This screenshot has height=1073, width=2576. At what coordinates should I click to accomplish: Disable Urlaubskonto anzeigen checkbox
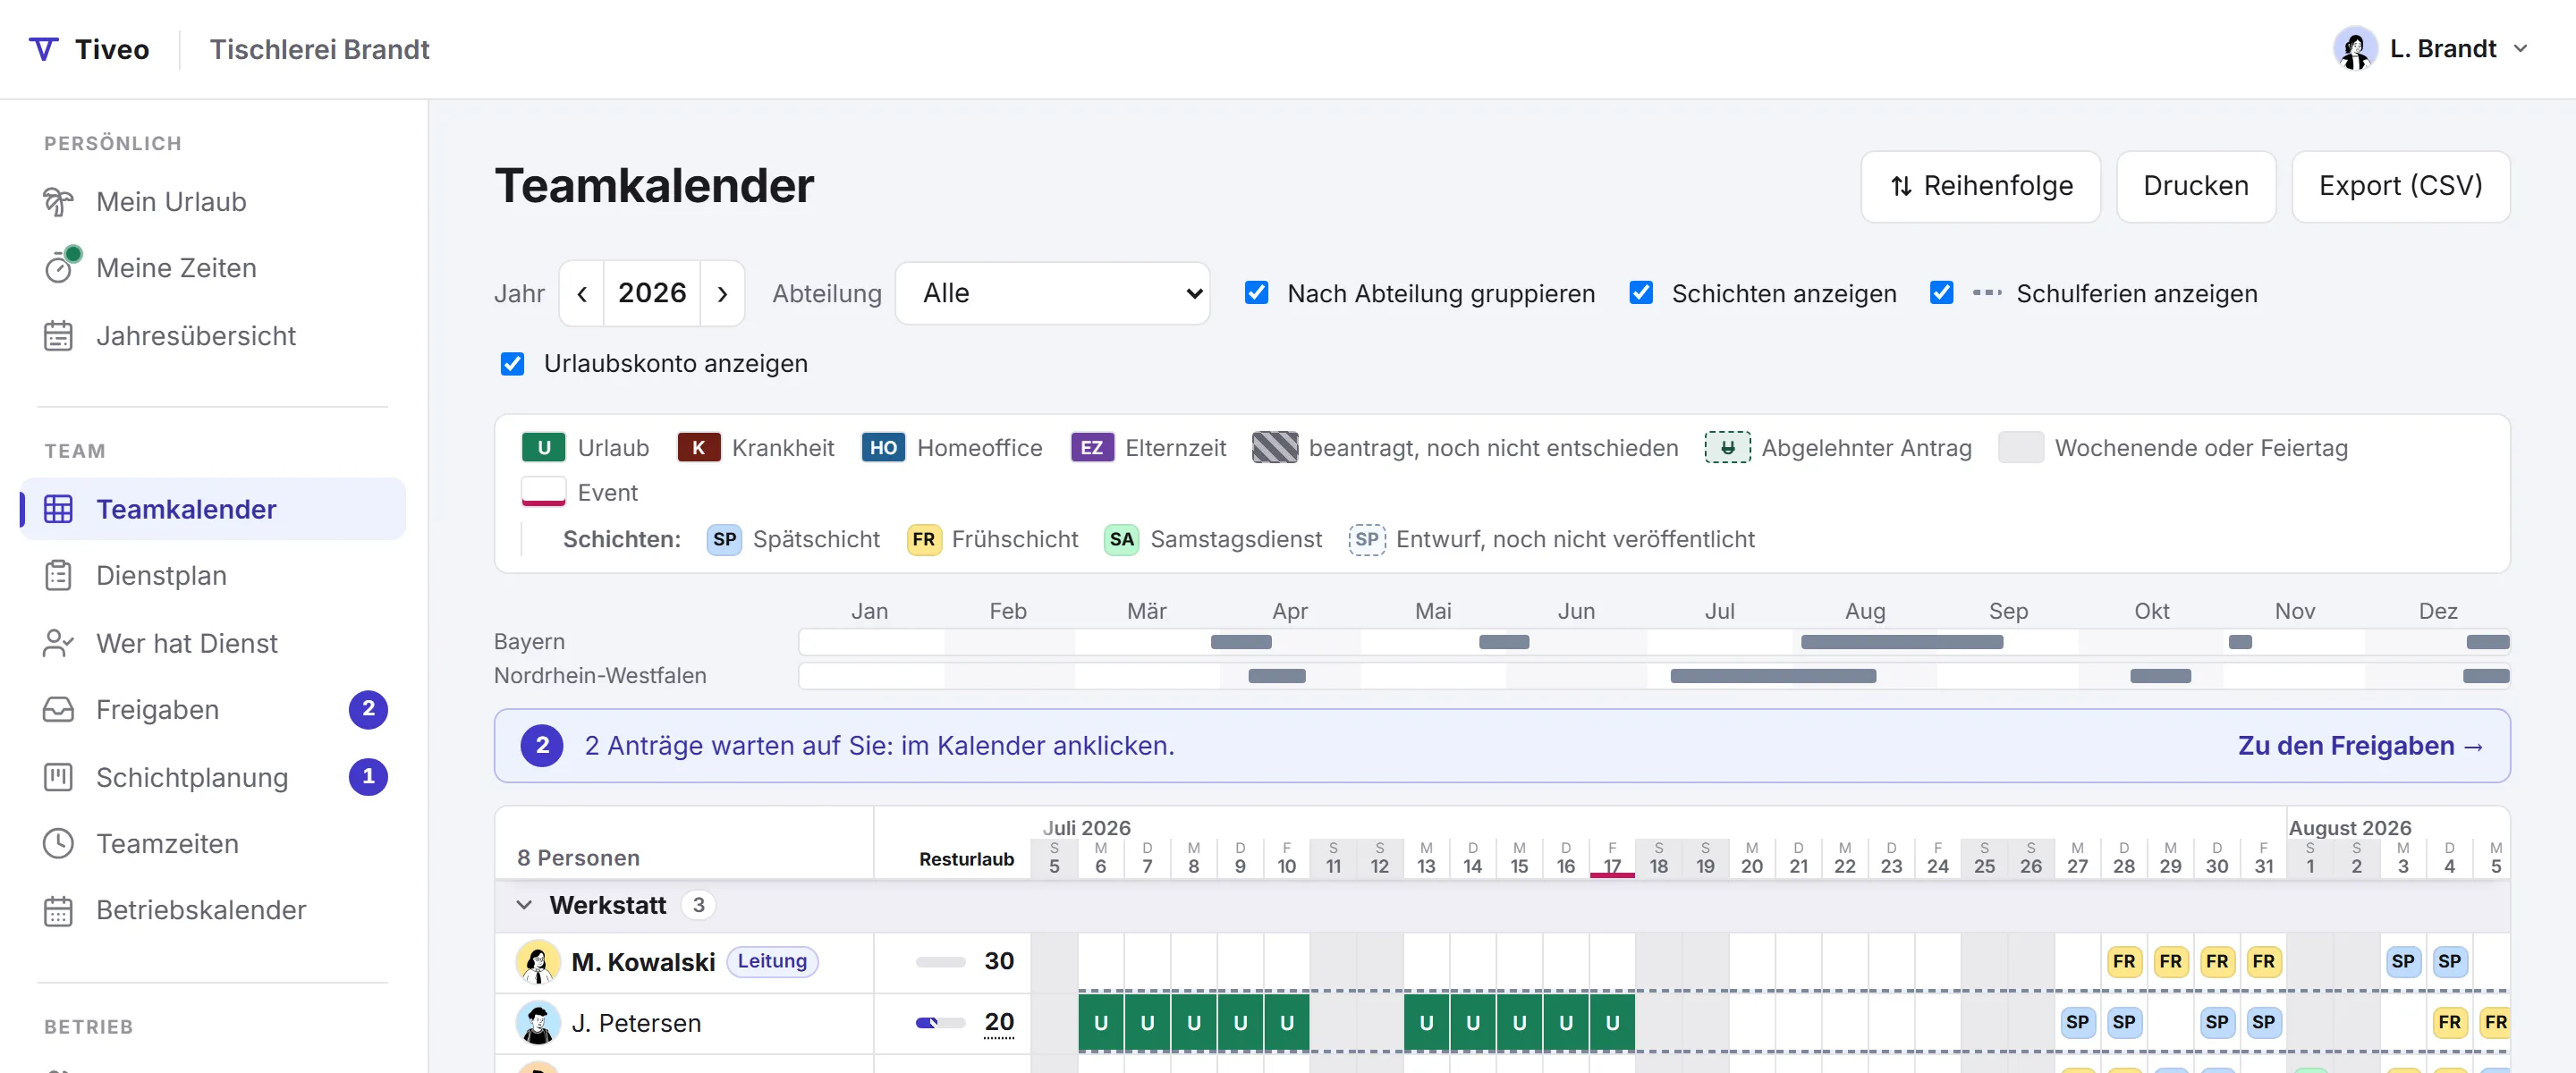coord(512,364)
